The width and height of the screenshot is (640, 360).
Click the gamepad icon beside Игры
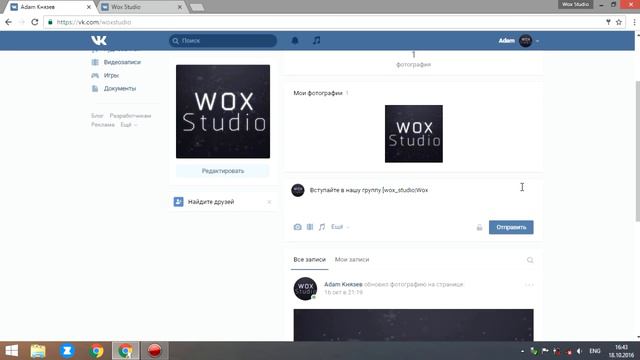click(95, 75)
